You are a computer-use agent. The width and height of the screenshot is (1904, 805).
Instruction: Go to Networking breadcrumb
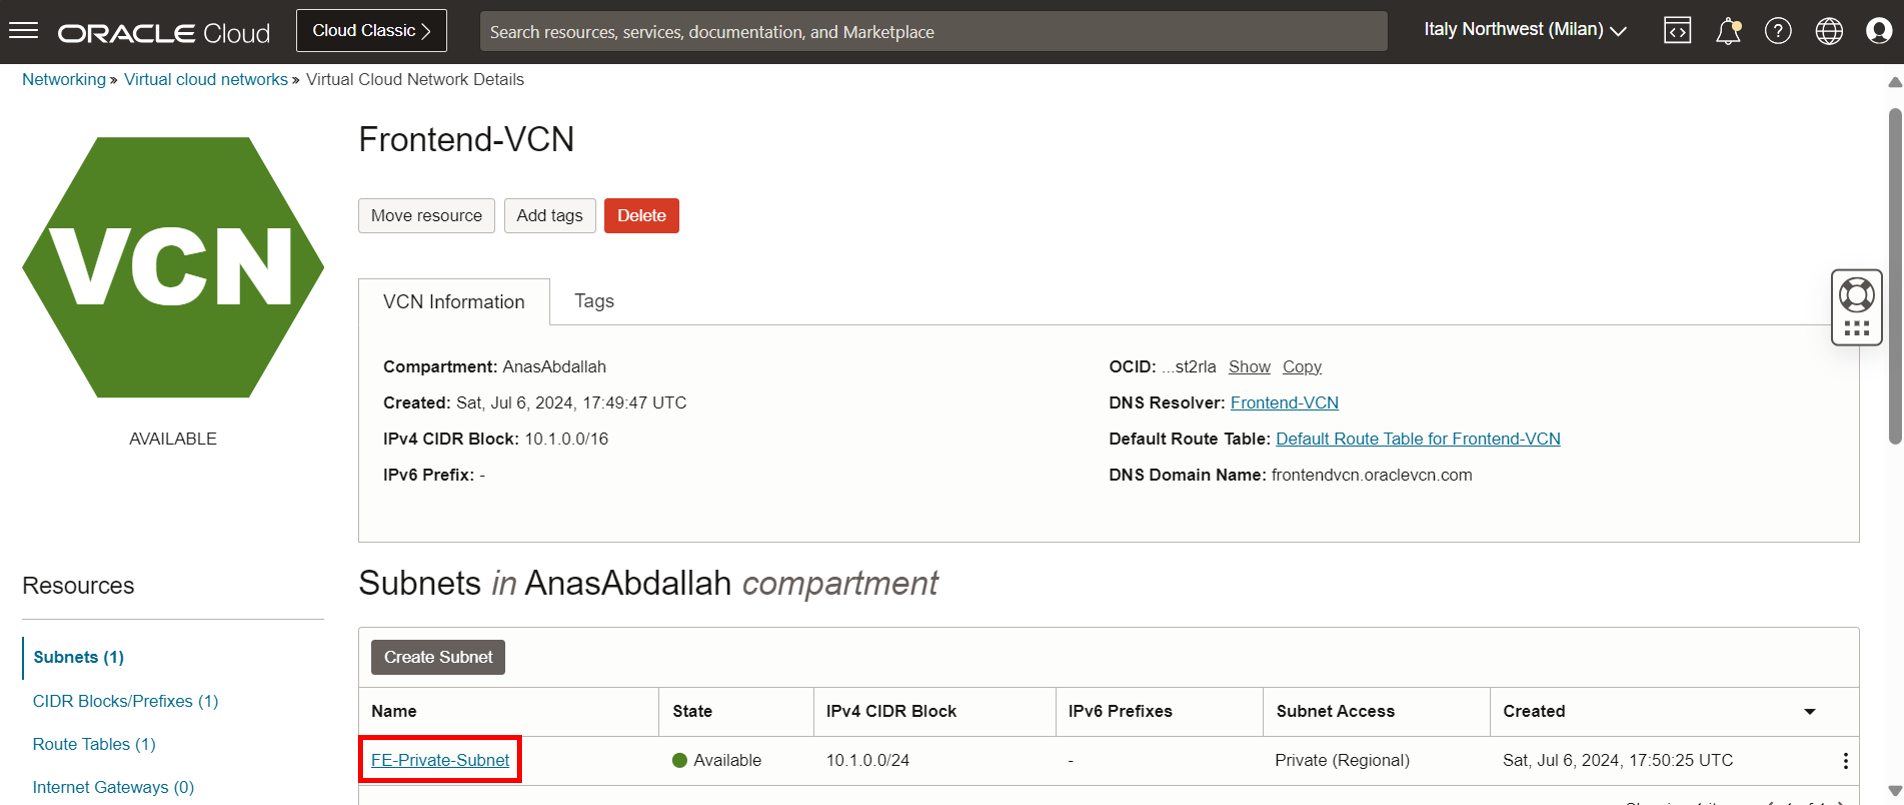(x=64, y=80)
